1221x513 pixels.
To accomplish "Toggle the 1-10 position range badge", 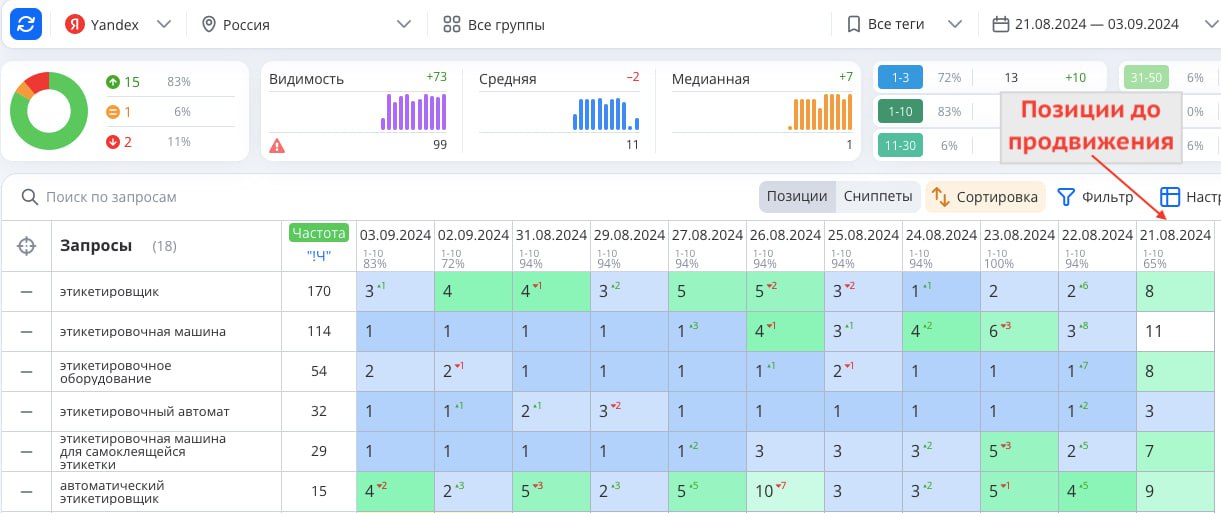I will point(900,112).
